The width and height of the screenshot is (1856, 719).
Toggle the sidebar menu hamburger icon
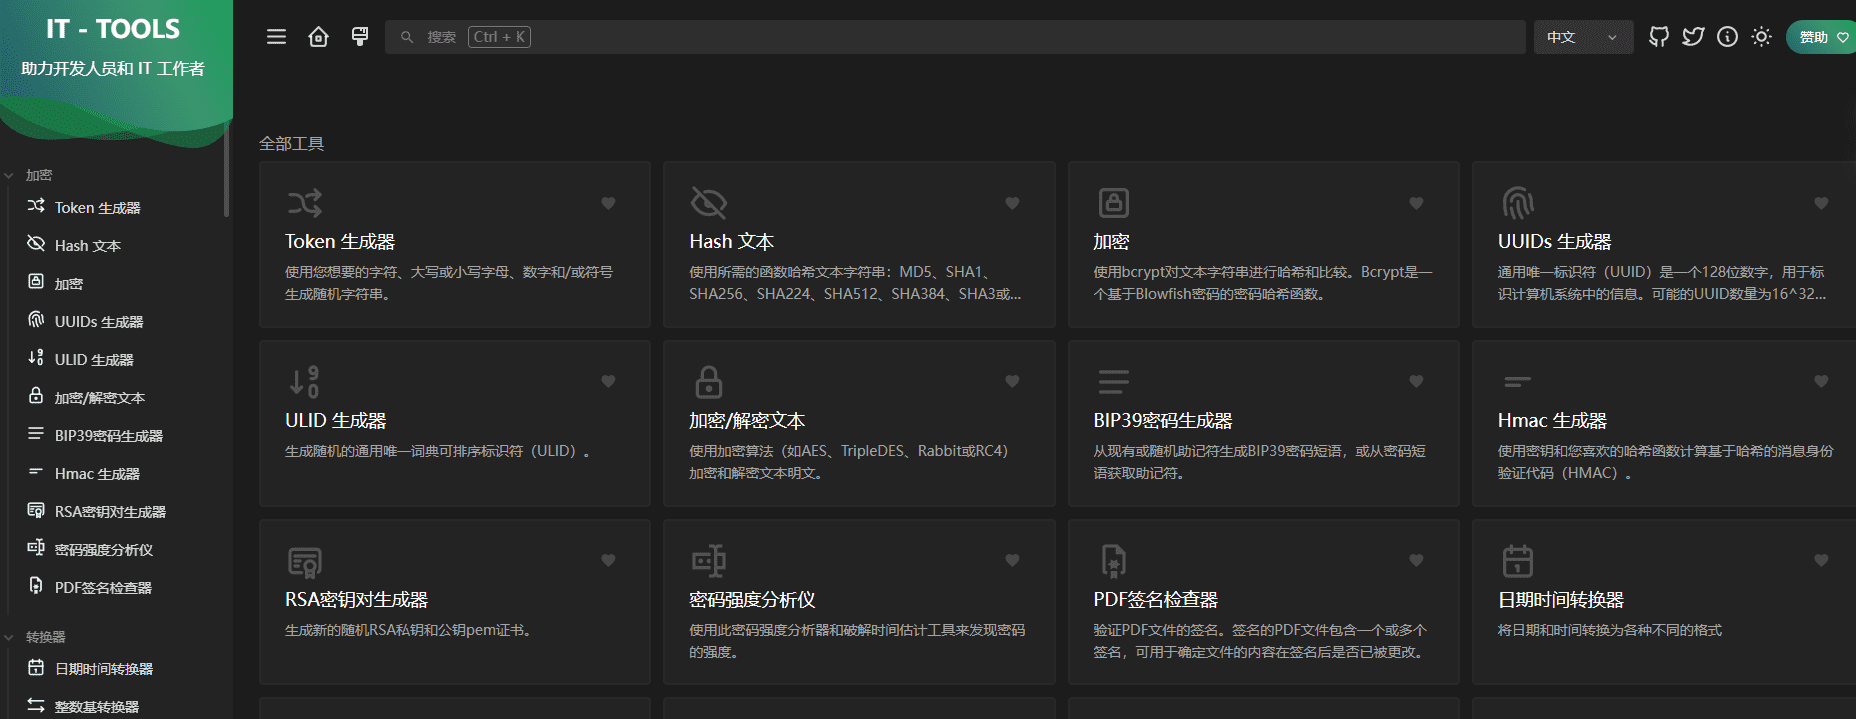[x=276, y=37]
